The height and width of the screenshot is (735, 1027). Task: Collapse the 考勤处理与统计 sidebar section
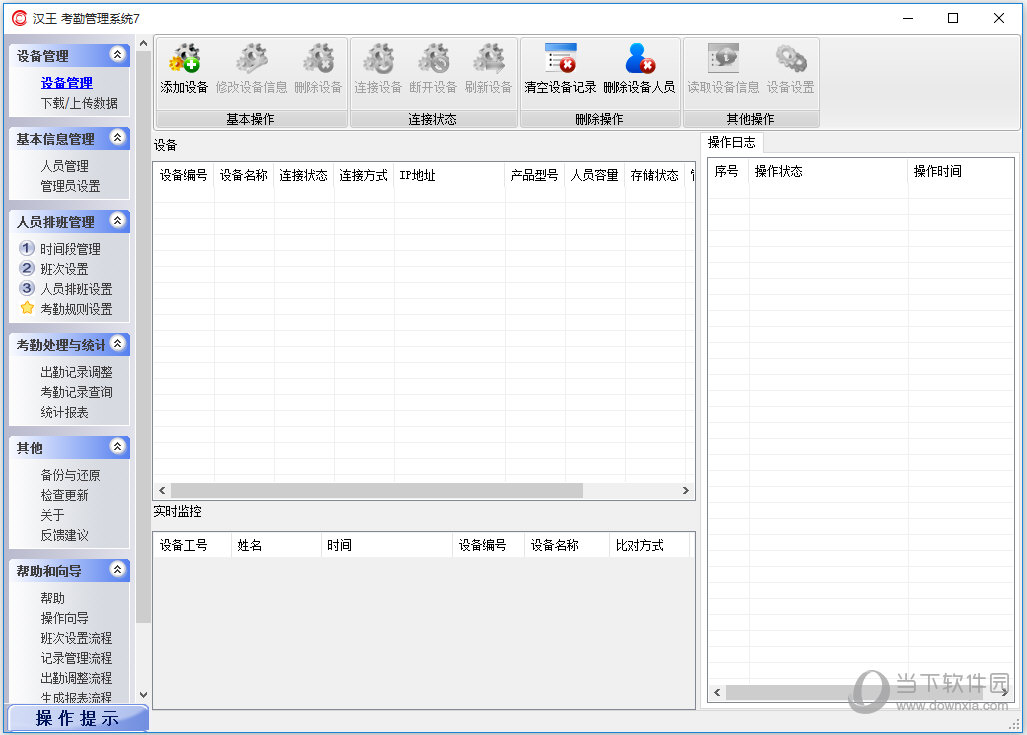[x=117, y=344]
